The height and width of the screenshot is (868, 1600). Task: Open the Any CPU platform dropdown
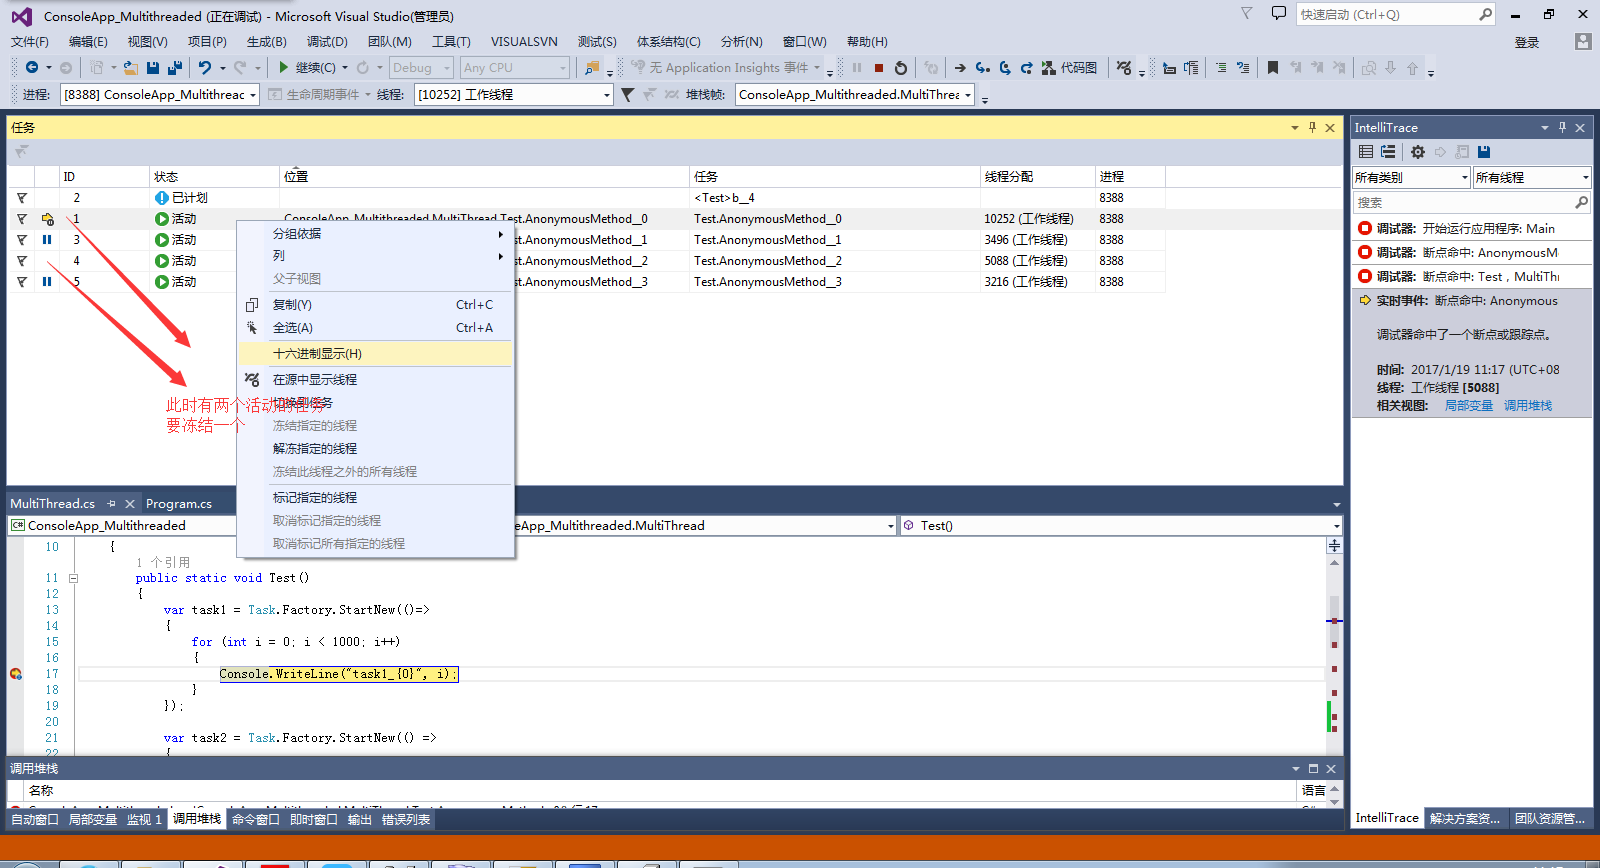515,68
